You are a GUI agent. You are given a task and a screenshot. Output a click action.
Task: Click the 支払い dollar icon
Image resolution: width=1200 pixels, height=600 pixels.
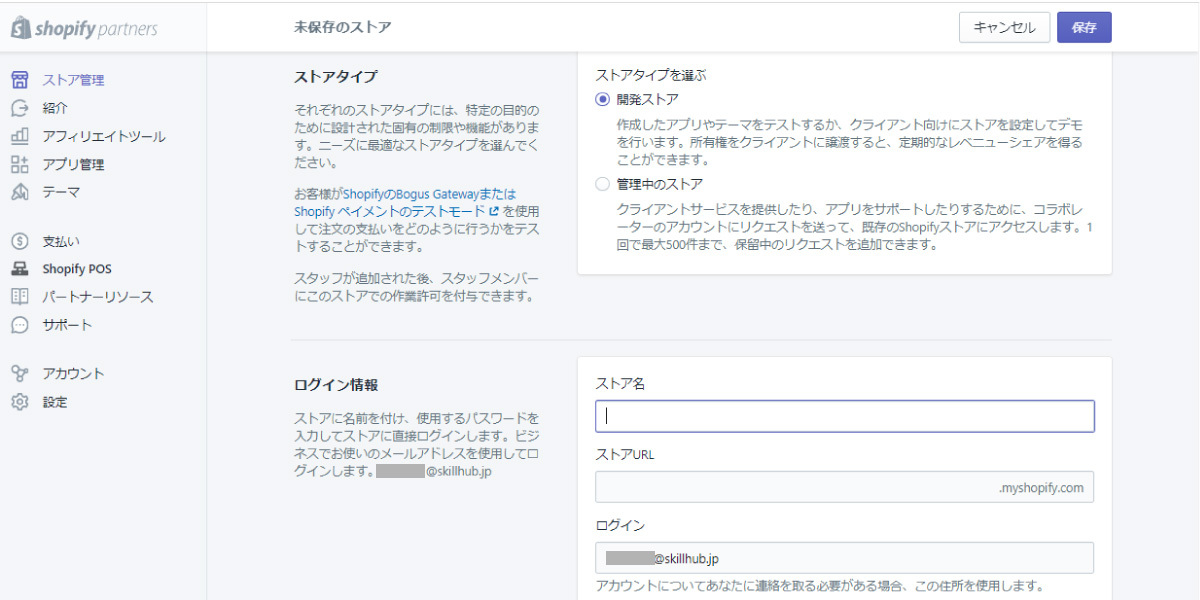pyautogui.click(x=20, y=241)
